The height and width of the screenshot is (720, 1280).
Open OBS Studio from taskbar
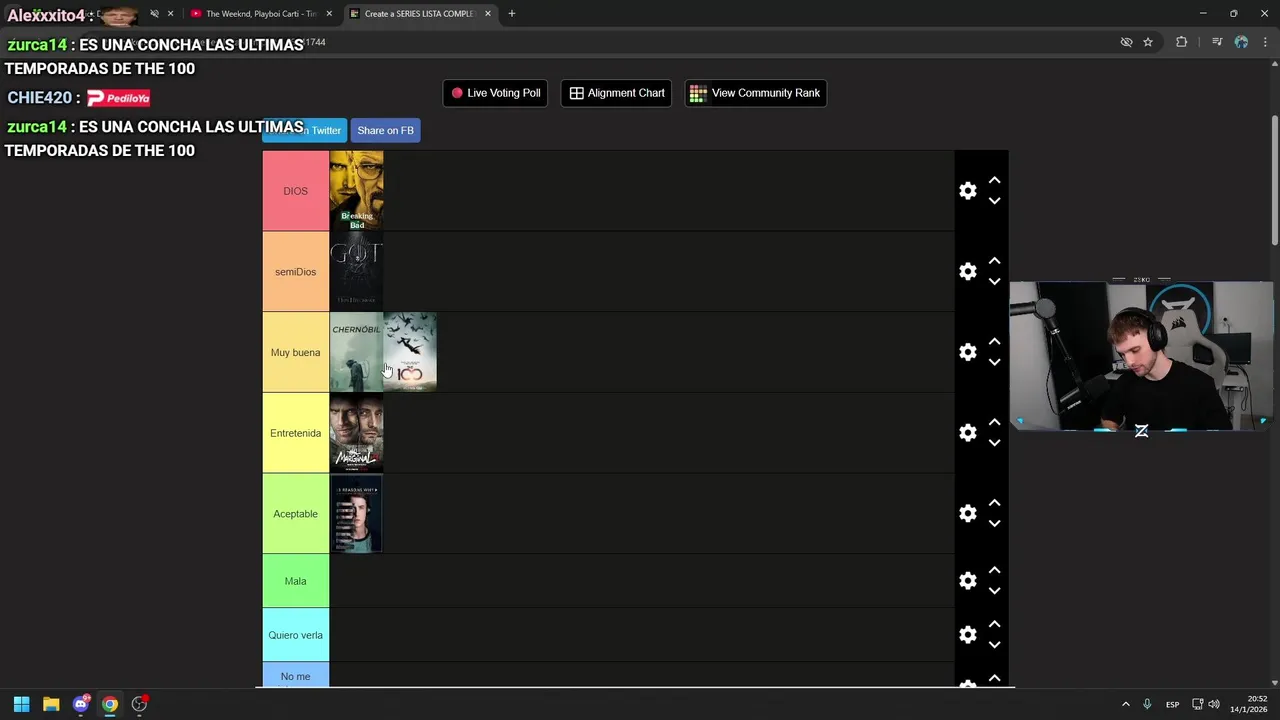139,704
